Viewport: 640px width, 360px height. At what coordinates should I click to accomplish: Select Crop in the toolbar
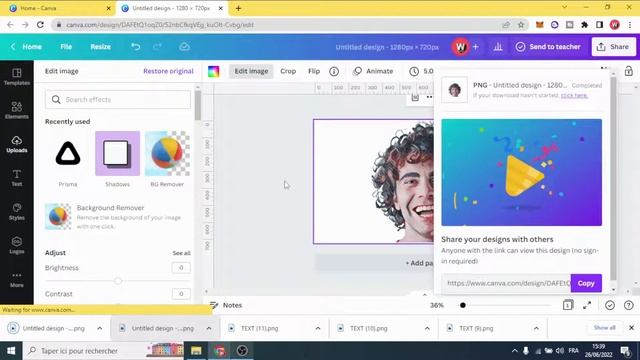[288, 71]
